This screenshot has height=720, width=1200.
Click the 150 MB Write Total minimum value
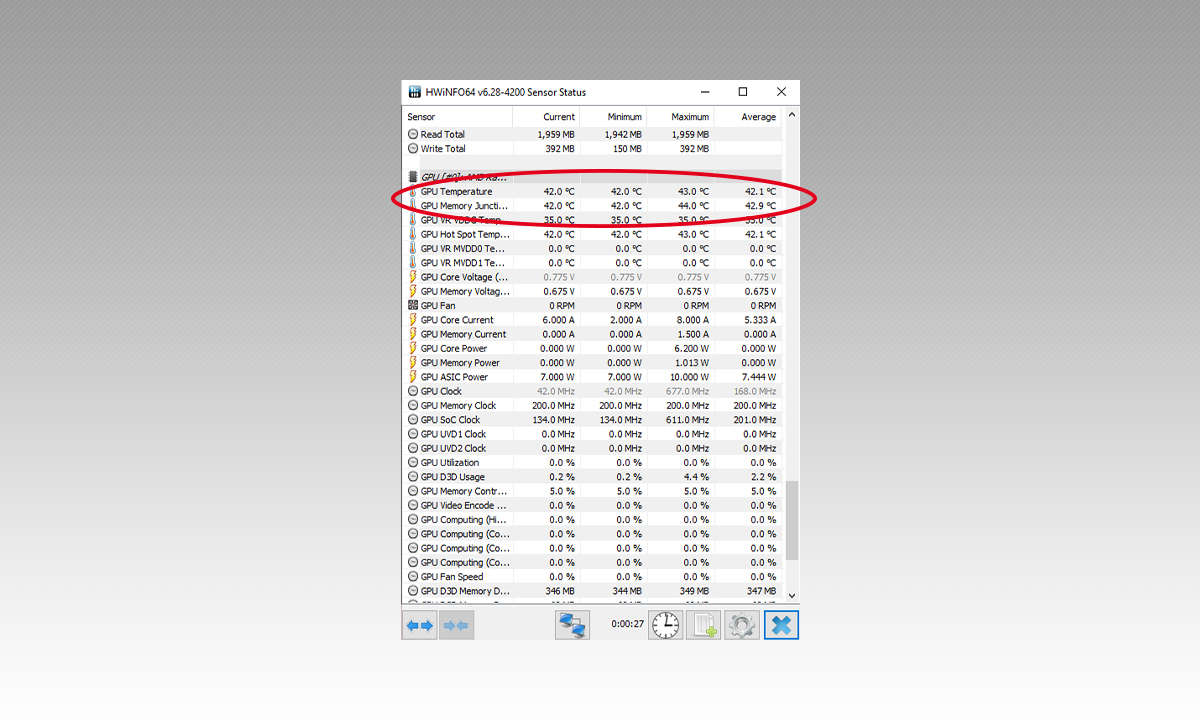tap(627, 148)
